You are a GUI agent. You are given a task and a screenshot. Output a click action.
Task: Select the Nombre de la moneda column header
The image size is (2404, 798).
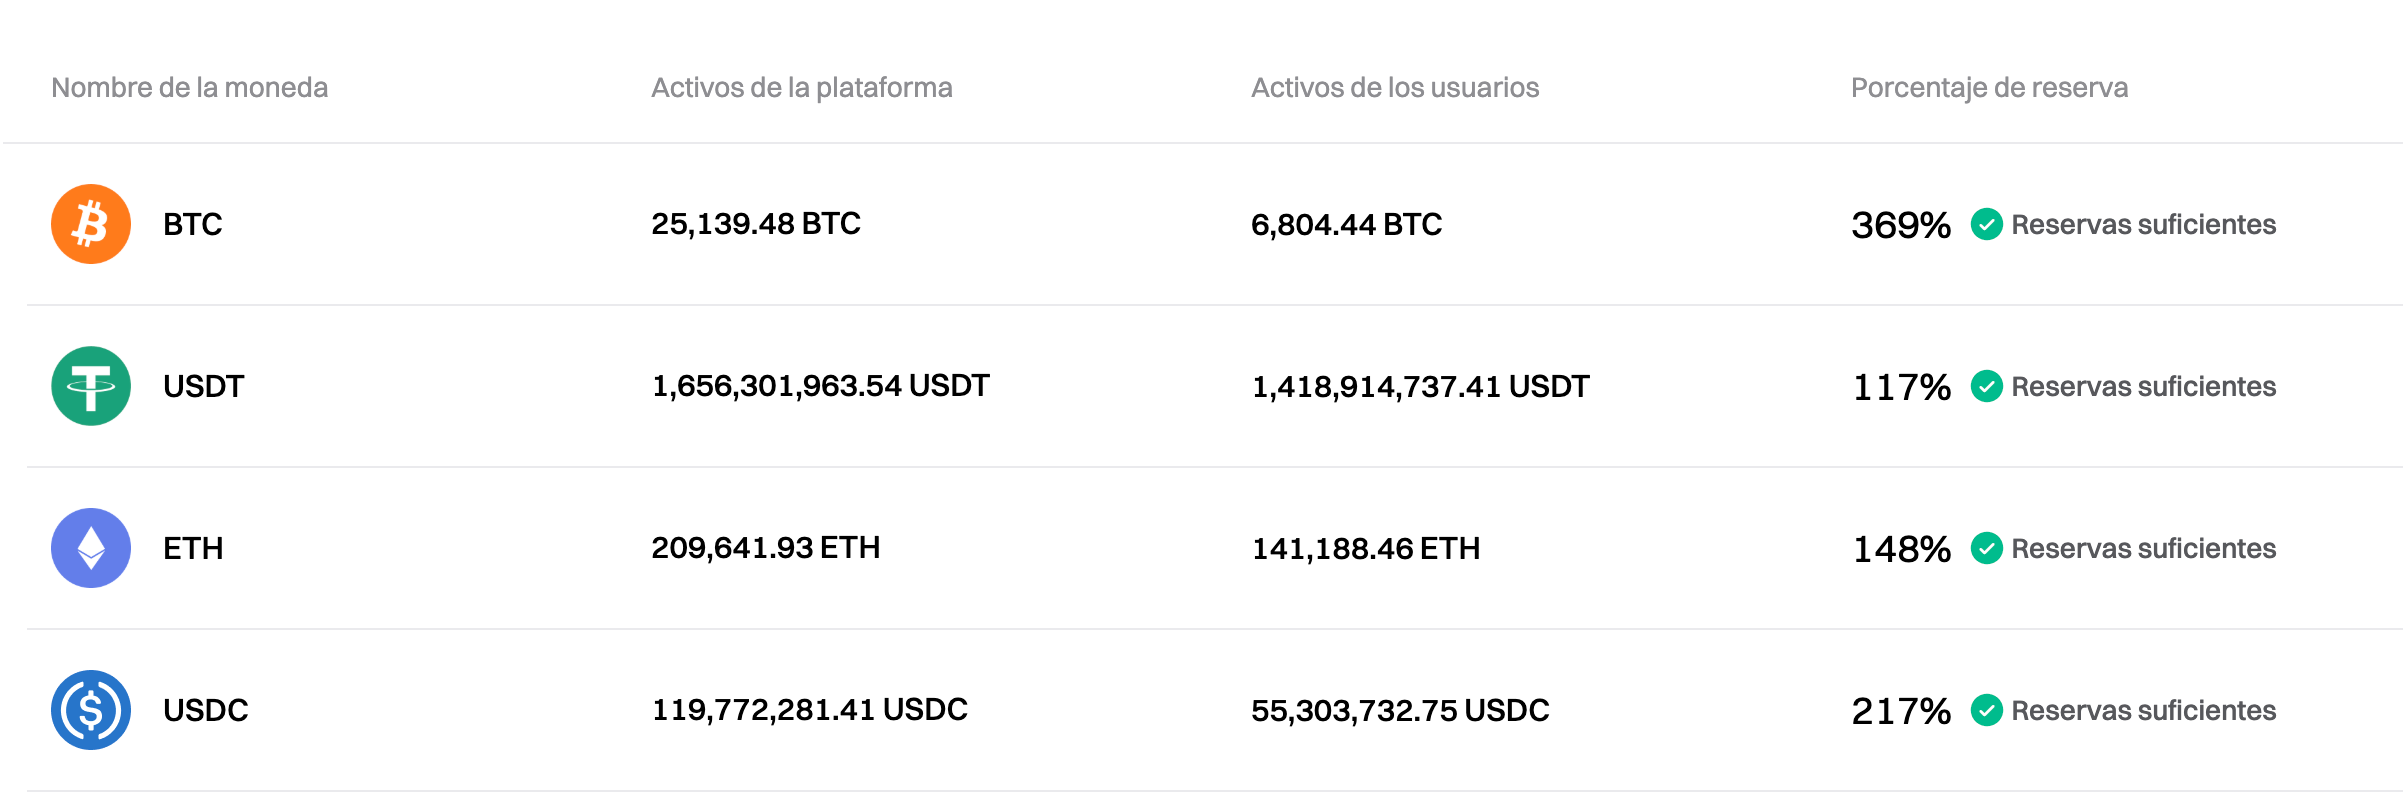[x=190, y=88]
